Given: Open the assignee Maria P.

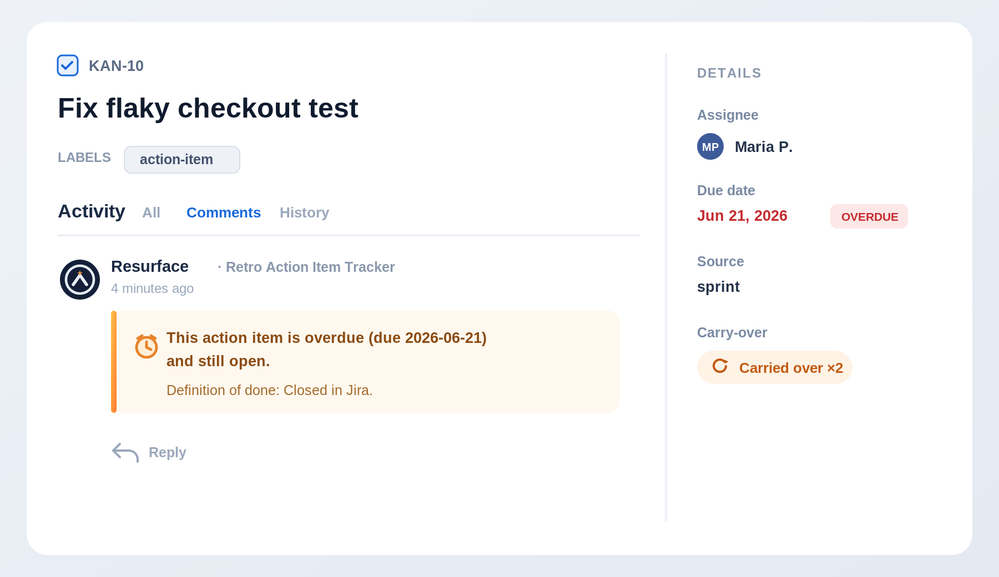Looking at the screenshot, I should pos(763,147).
